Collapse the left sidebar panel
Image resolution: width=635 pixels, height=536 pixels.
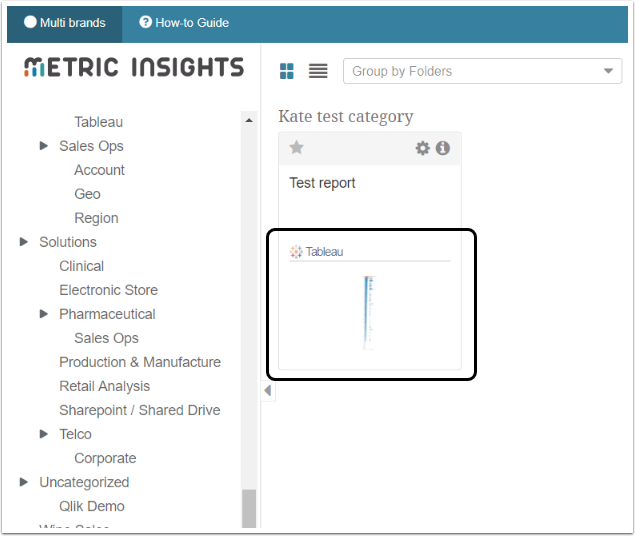(x=267, y=390)
